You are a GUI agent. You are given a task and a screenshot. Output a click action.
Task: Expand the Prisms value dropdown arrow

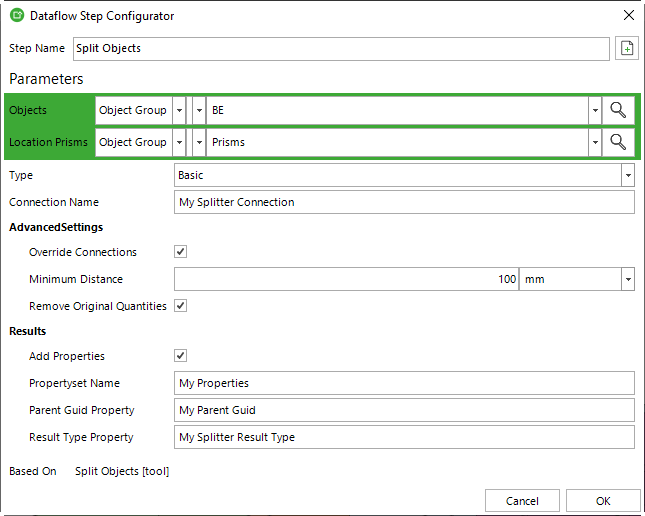pyautogui.click(x=595, y=142)
